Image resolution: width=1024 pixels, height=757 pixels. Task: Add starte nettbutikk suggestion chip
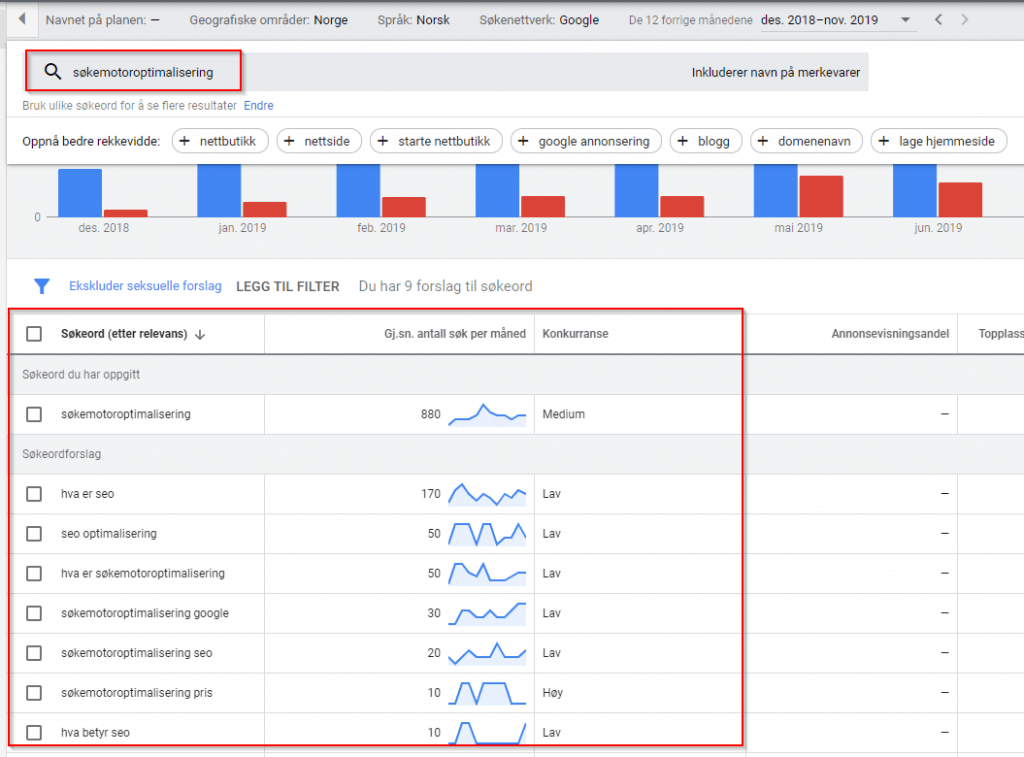tap(436, 141)
